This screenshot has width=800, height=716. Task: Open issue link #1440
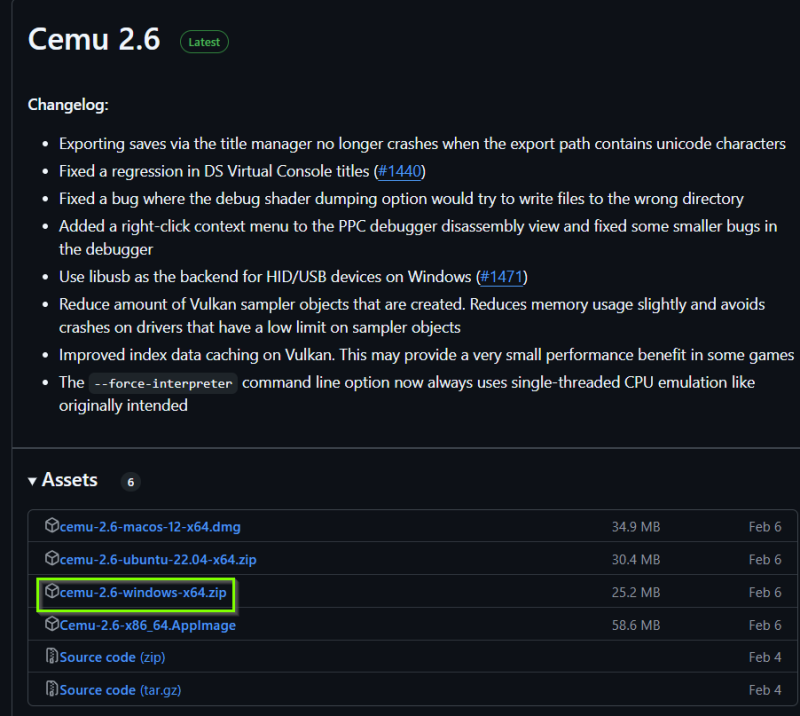(x=400, y=171)
